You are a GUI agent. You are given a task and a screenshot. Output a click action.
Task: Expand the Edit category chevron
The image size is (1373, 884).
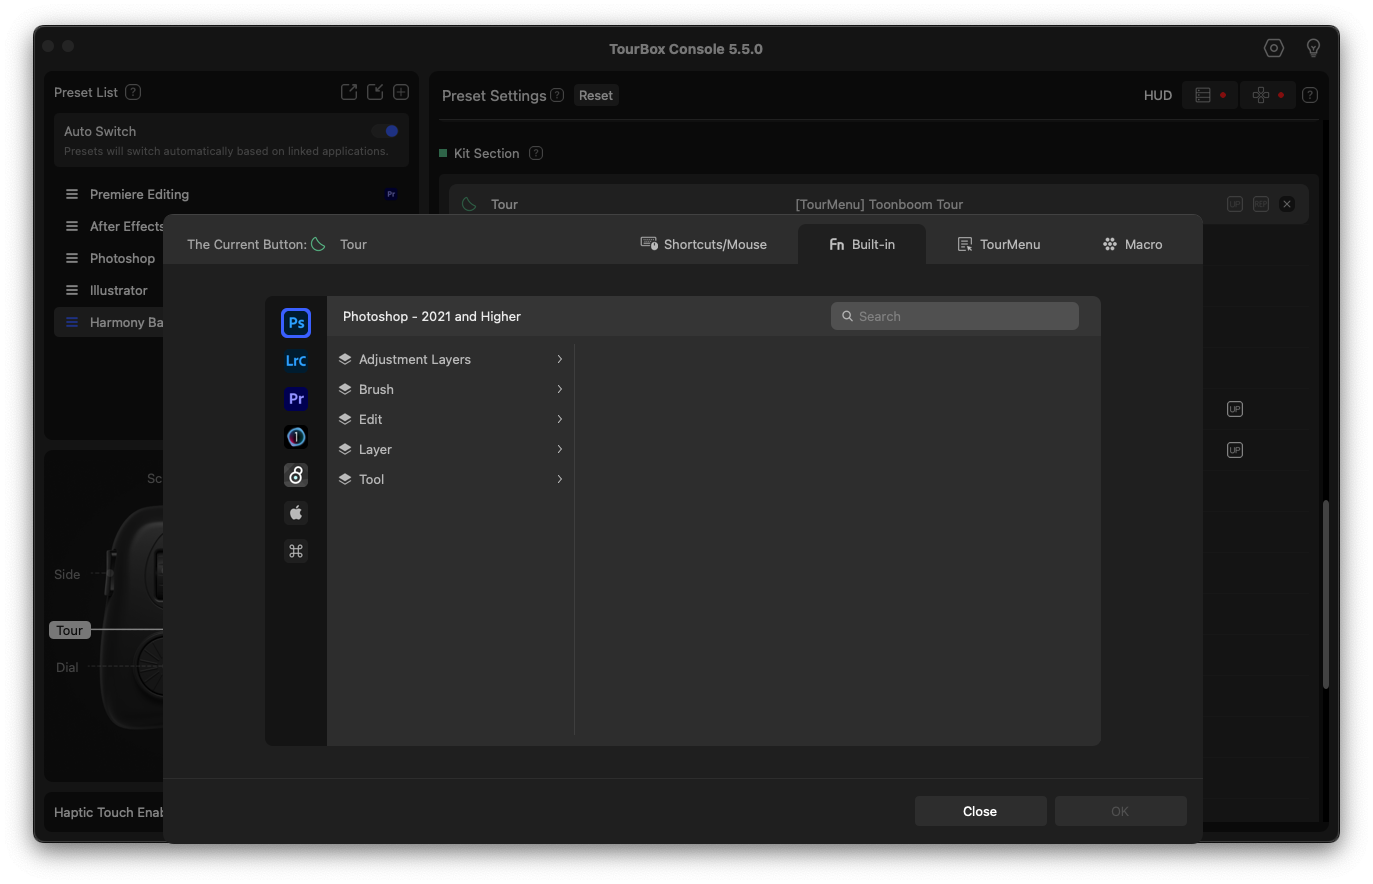pos(559,419)
